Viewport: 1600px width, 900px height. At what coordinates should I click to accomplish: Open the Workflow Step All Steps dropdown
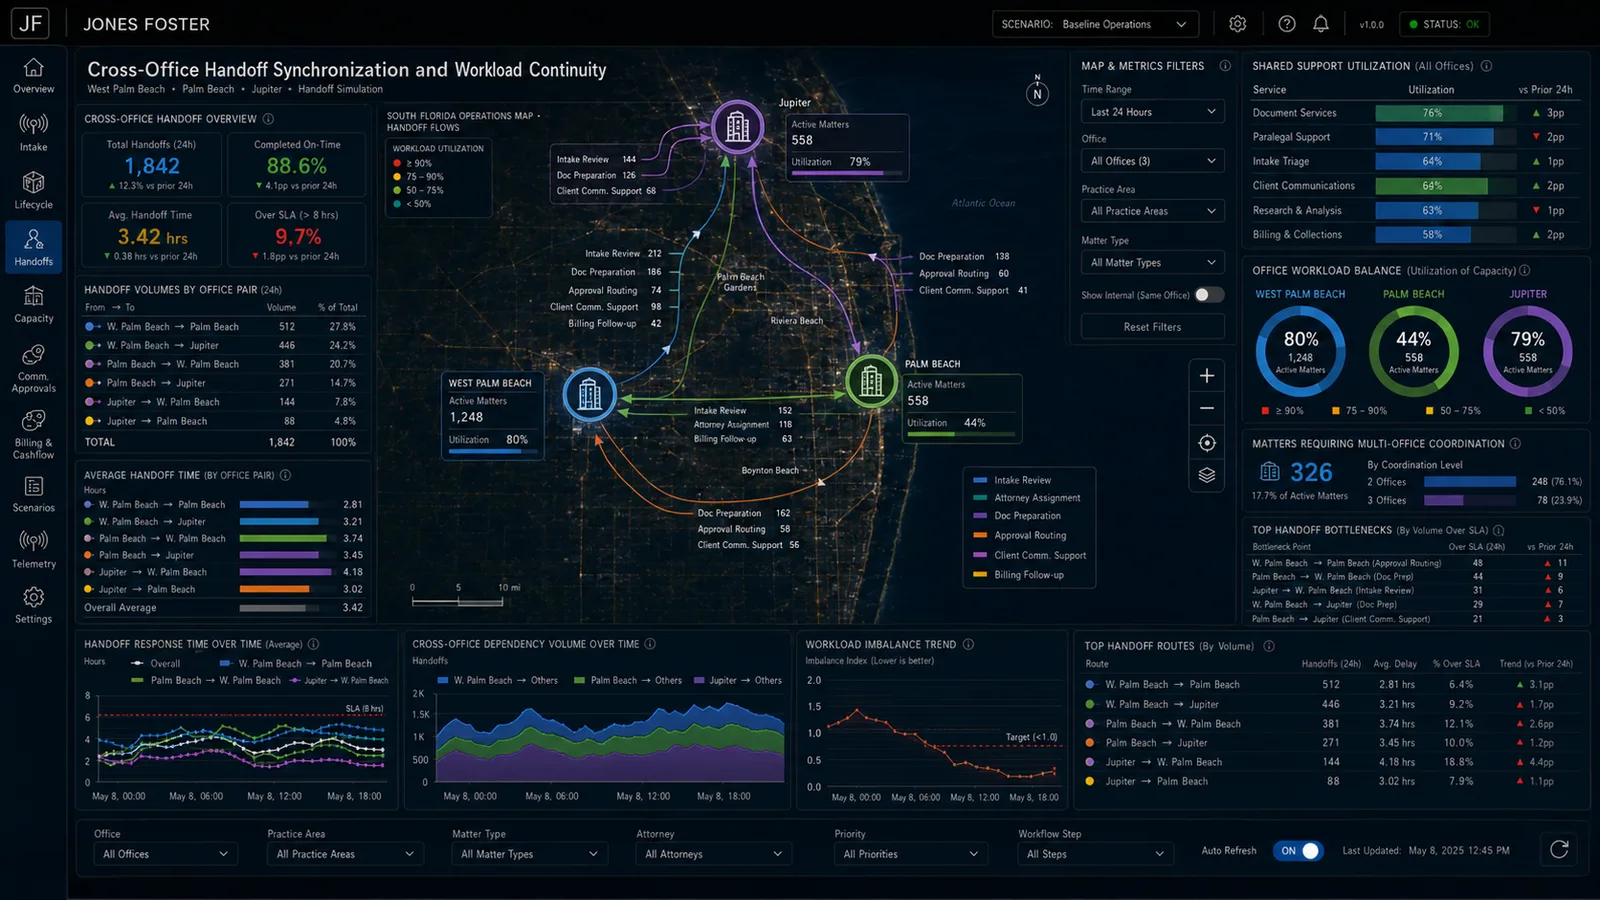point(1095,854)
